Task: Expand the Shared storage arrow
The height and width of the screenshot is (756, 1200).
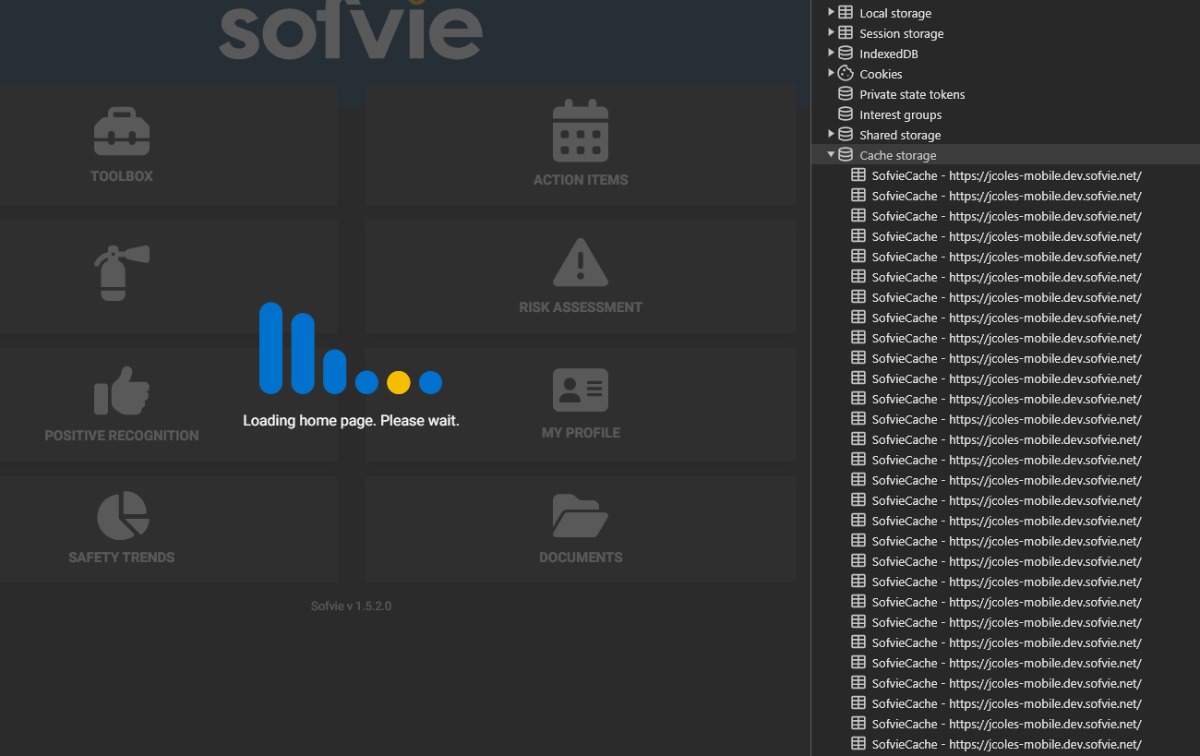Action: [x=831, y=135]
